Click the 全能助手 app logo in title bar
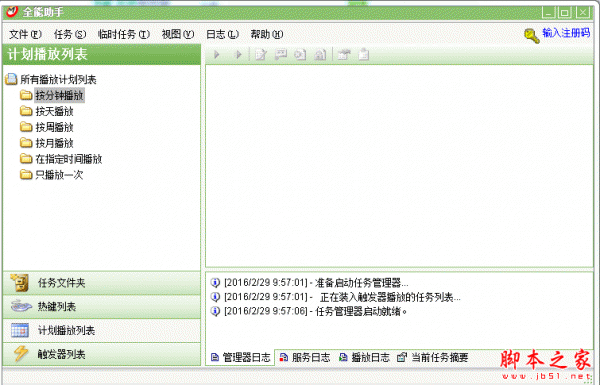 tap(12, 12)
